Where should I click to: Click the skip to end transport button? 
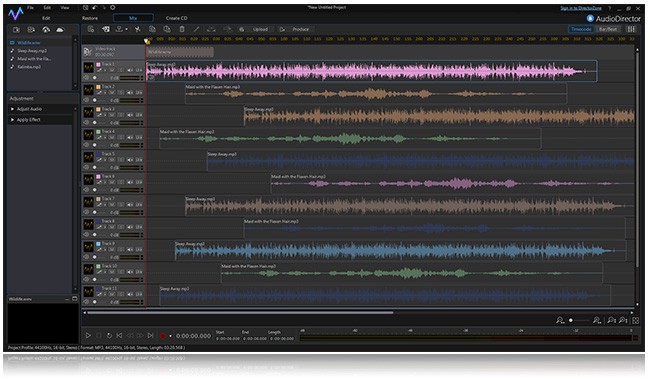pyautogui.click(x=150, y=335)
